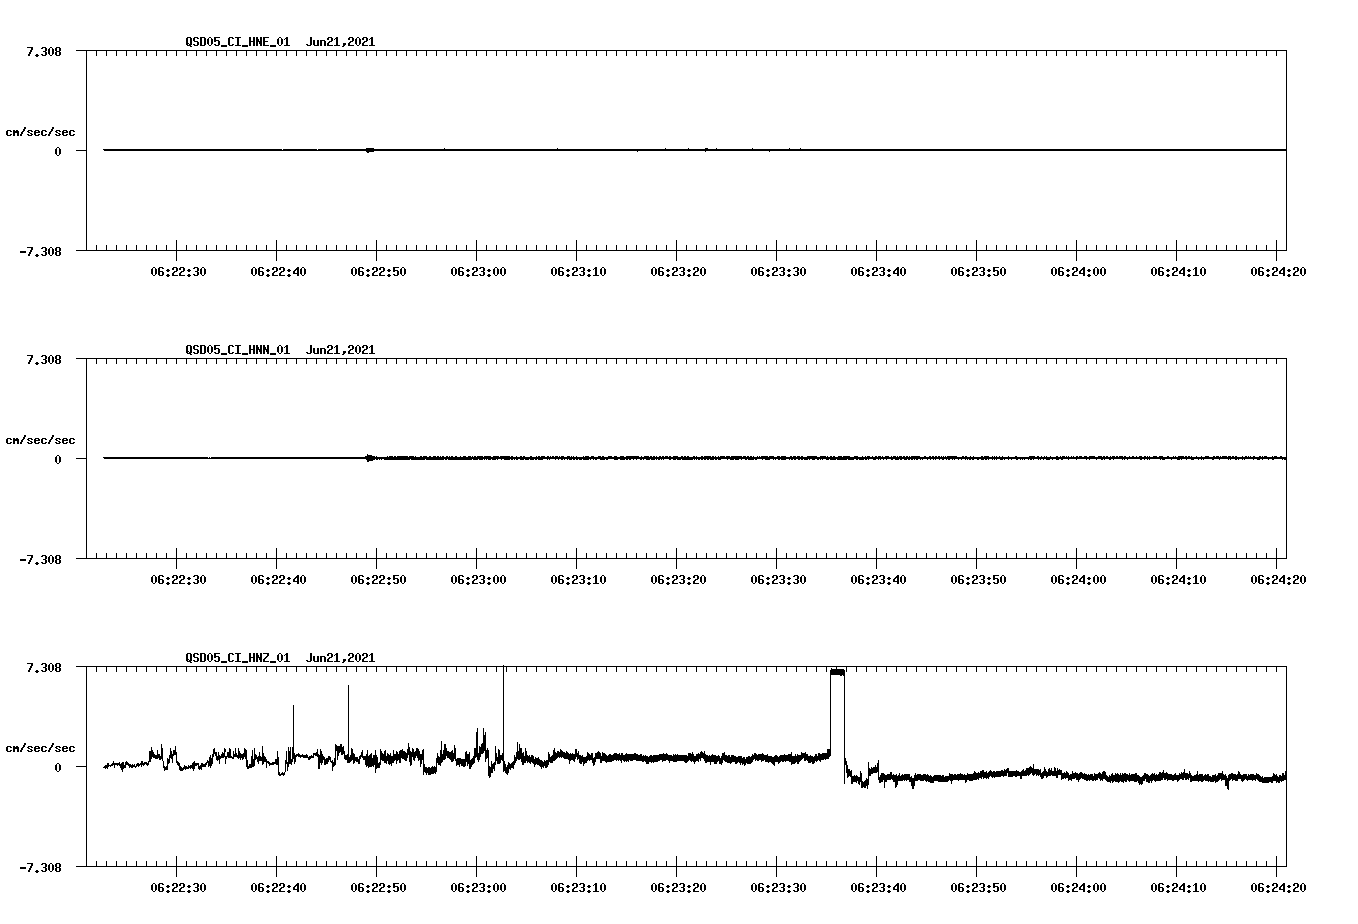Click time label 06:23:10 under HNZ plot
The image size is (1358, 924).
(x=578, y=887)
